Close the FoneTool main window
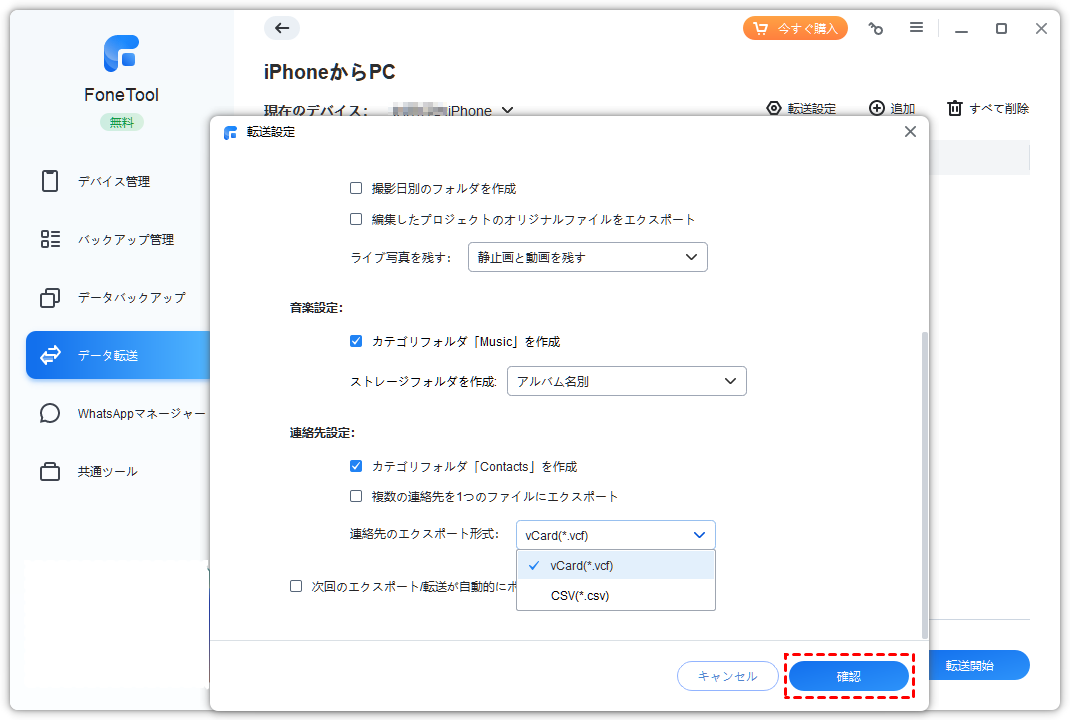The image size is (1070, 720). tap(1041, 28)
